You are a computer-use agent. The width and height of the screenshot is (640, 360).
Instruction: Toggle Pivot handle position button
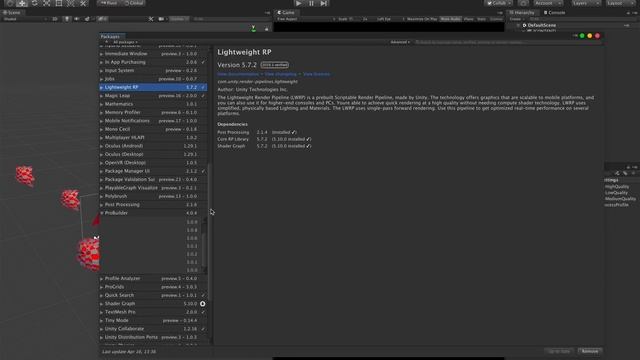109,3
